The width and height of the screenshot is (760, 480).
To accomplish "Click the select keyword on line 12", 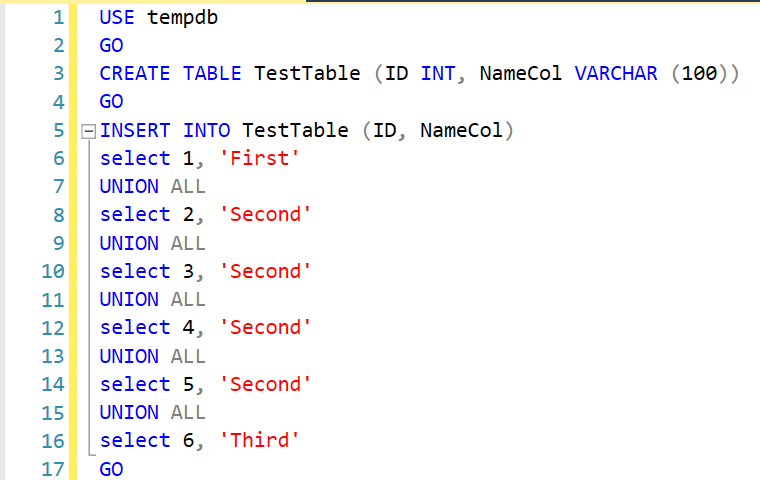I will tap(135, 328).
